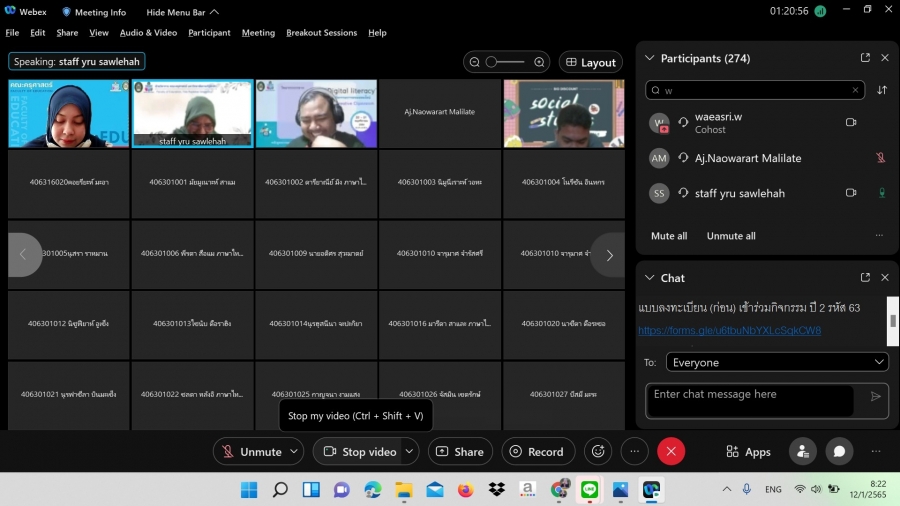Screen dimensions: 900x506
Task: Toggle staff yru sawlehah microphone icon
Action: (x=880, y=193)
